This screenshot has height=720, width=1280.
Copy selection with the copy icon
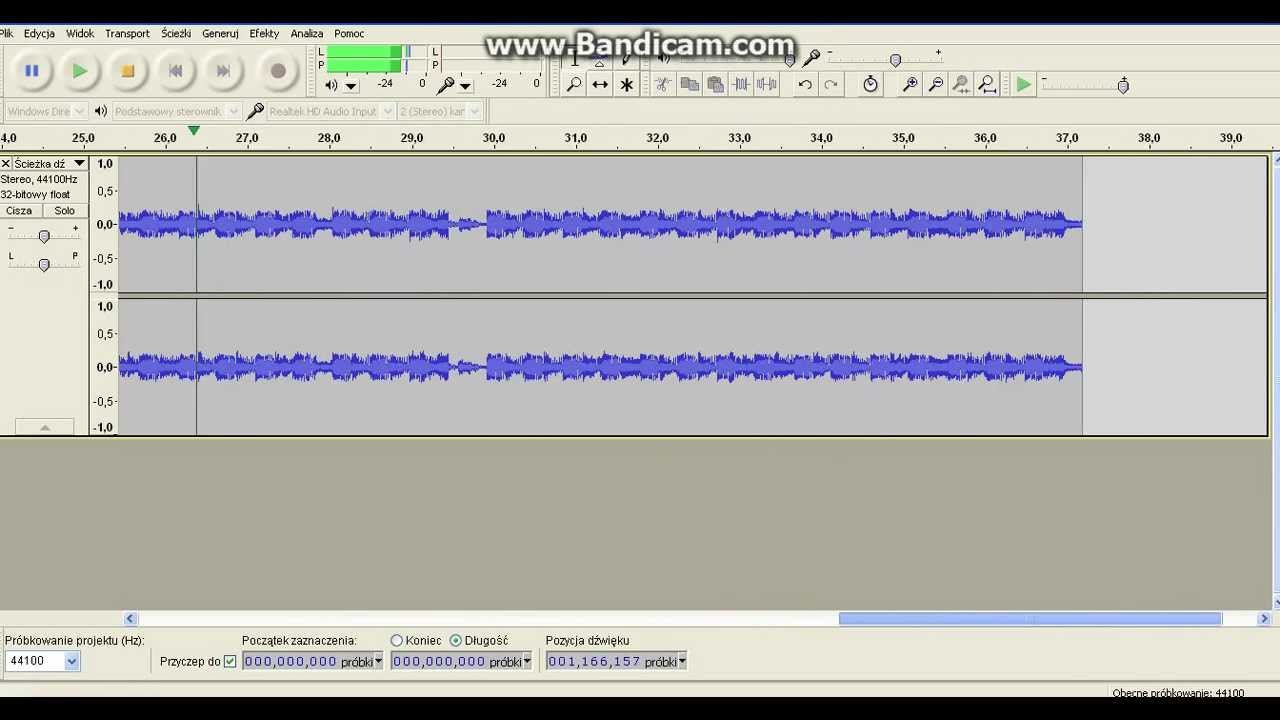[x=689, y=85]
